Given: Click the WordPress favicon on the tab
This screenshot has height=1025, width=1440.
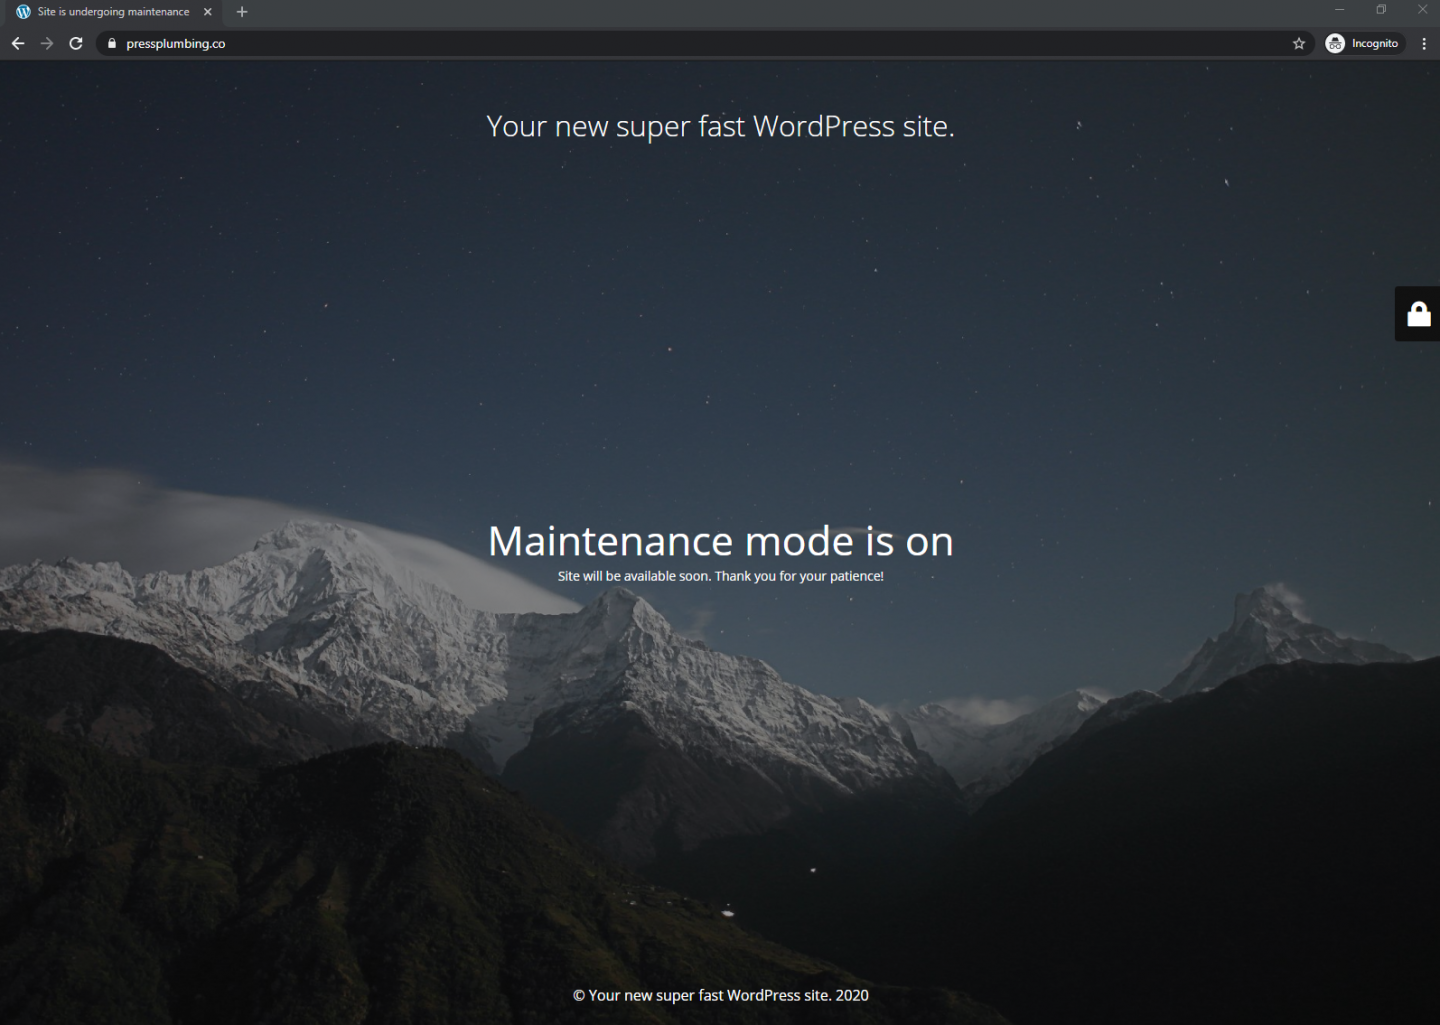Looking at the screenshot, I should [x=23, y=12].
